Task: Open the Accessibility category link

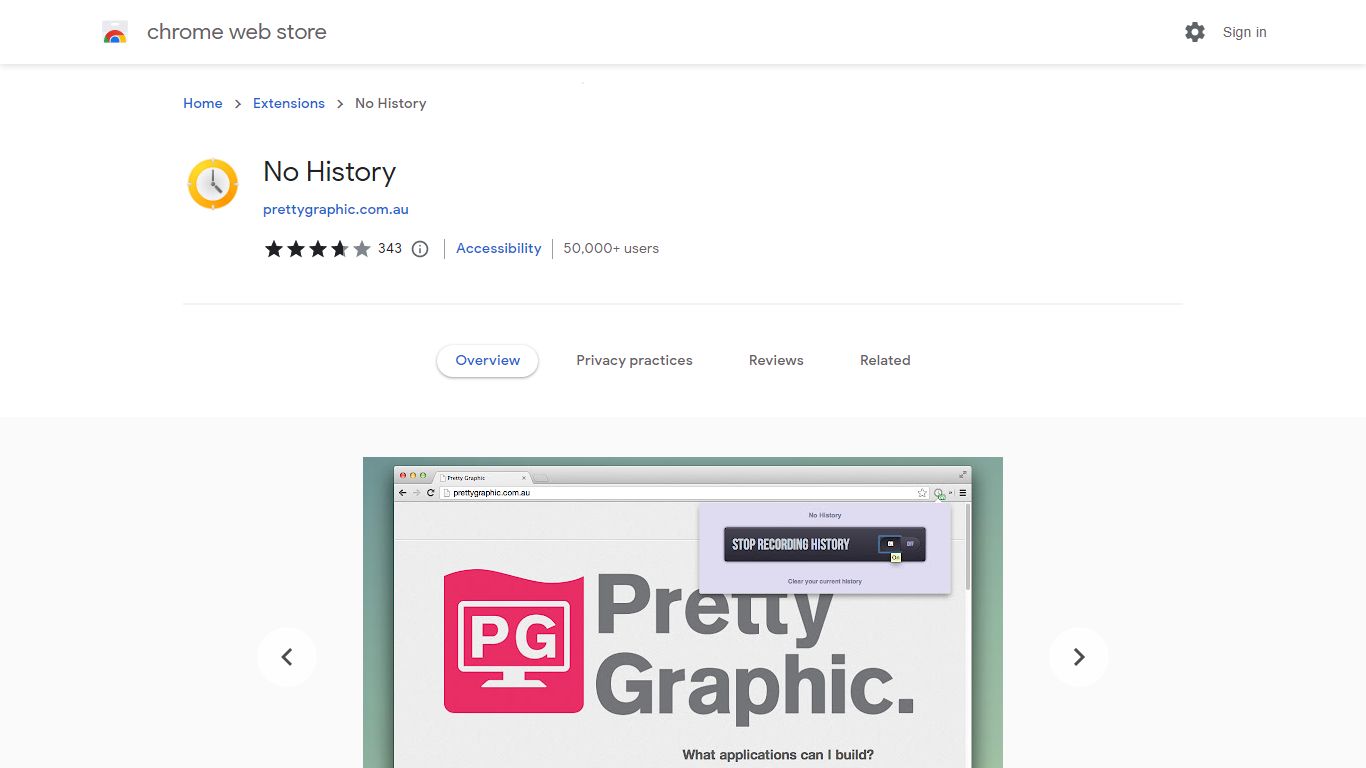Action: [498, 248]
